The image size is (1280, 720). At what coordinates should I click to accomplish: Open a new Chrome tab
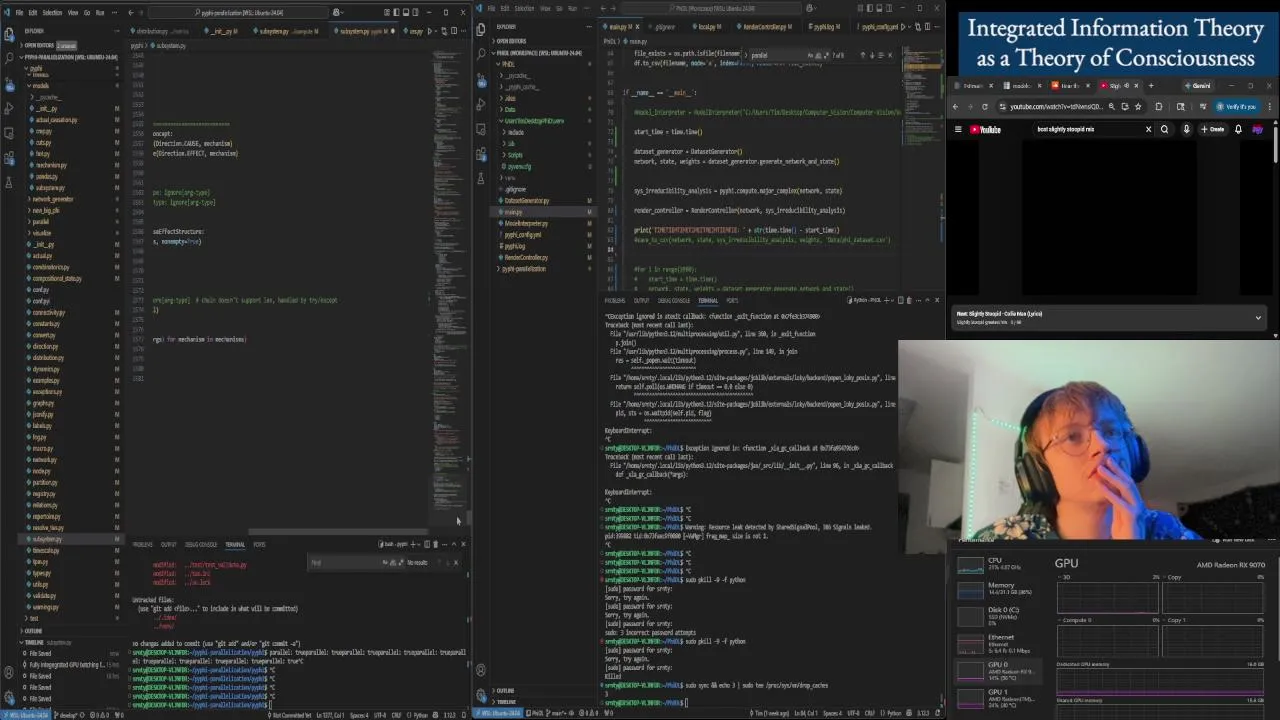[x=1151, y=86]
